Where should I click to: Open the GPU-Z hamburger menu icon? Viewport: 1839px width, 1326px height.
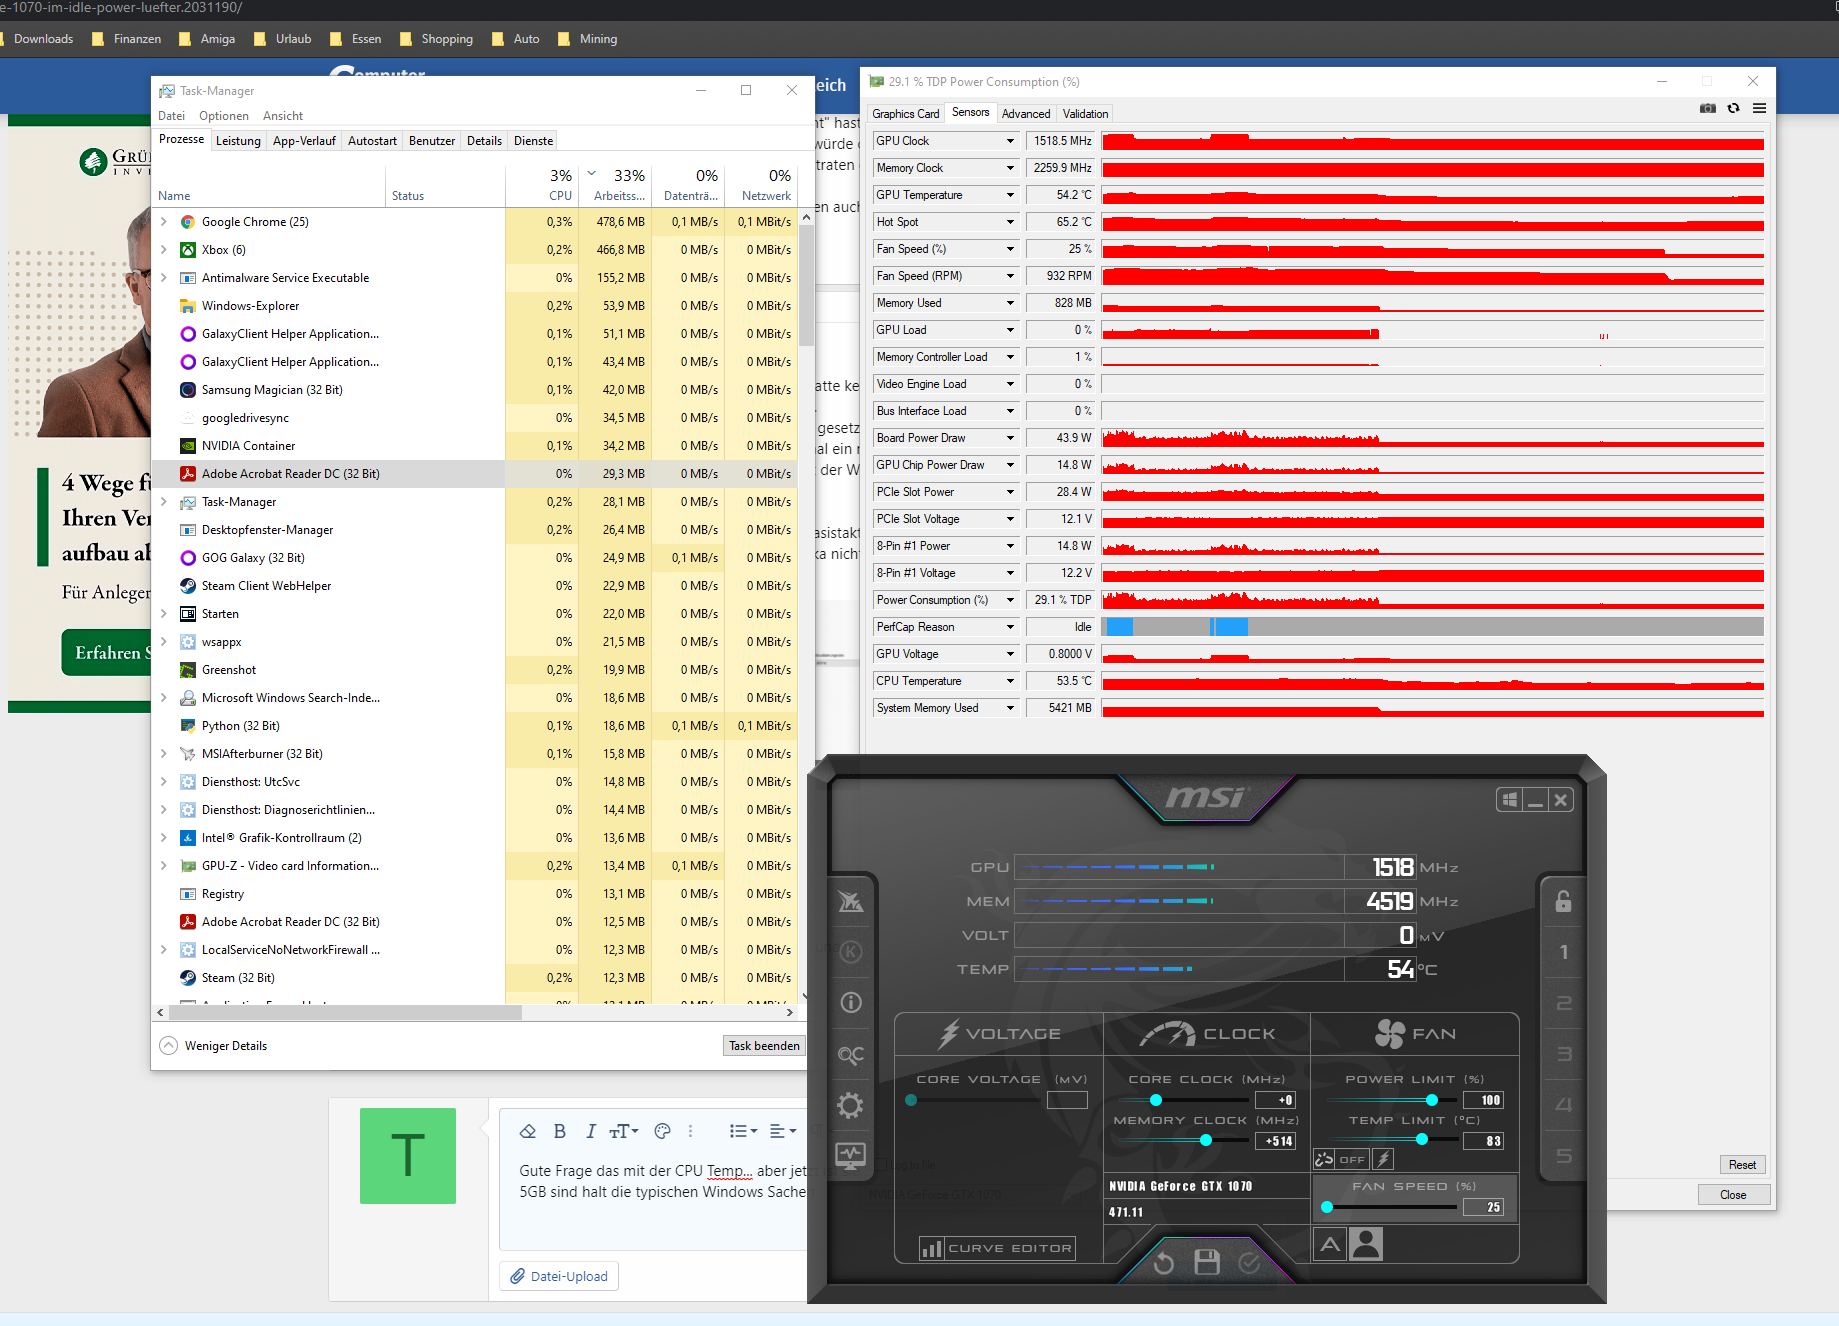(x=1759, y=108)
